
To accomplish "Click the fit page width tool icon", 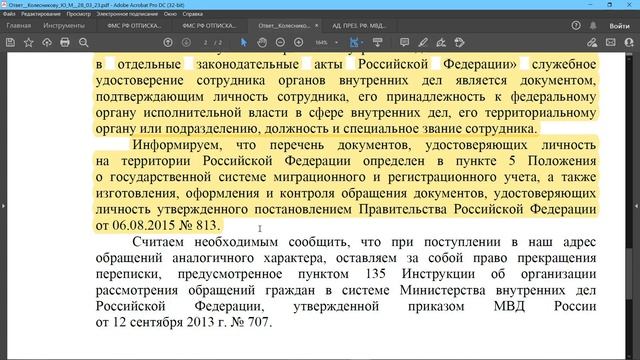I will point(354,42).
